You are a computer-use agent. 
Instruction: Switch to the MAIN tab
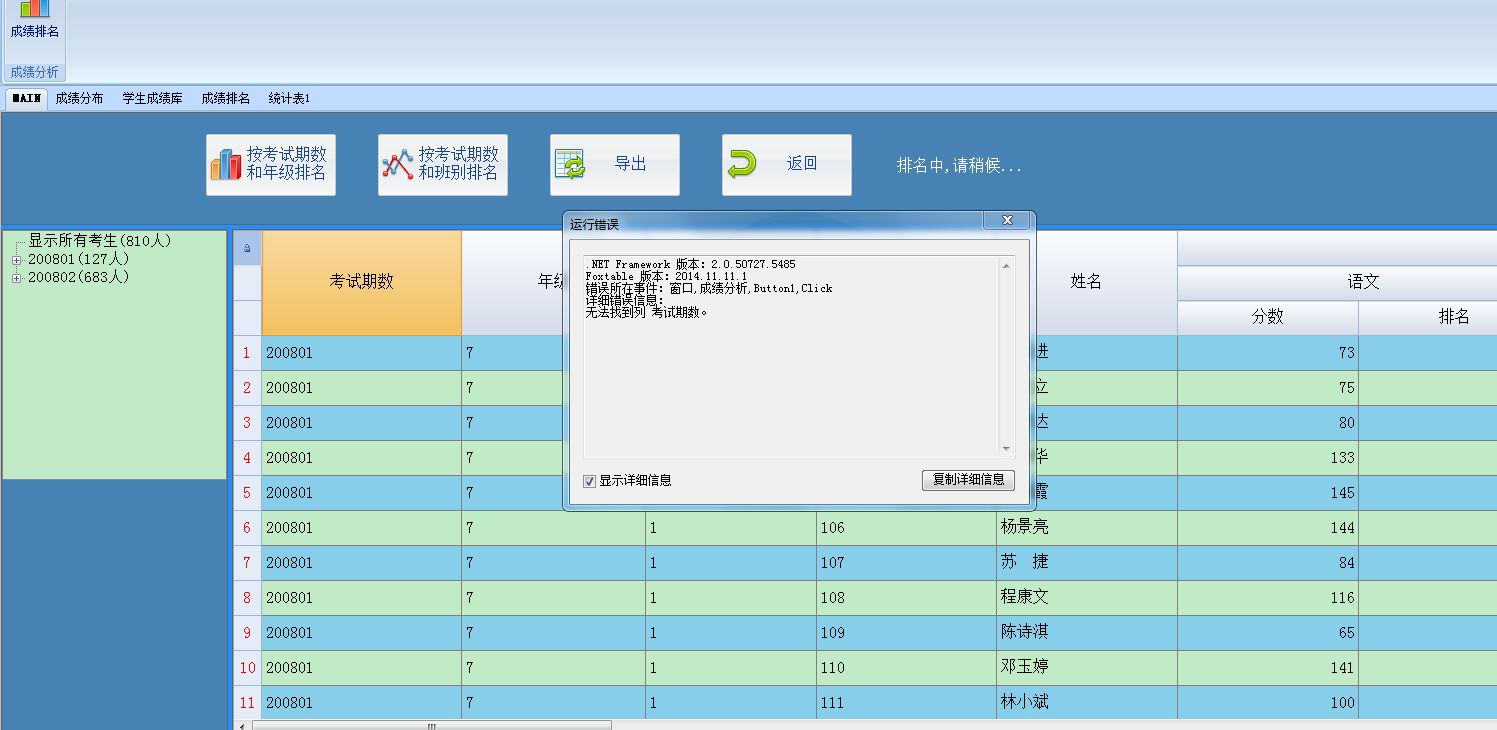[x=26, y=98]
